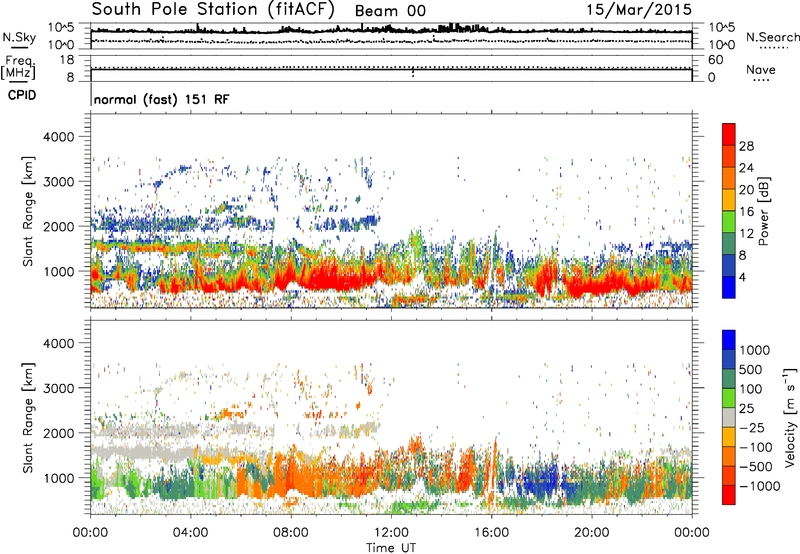Click the "normal (fast) 151 RF" mode text
Viewport: 800px width, 554px height.
coord(161,99)
